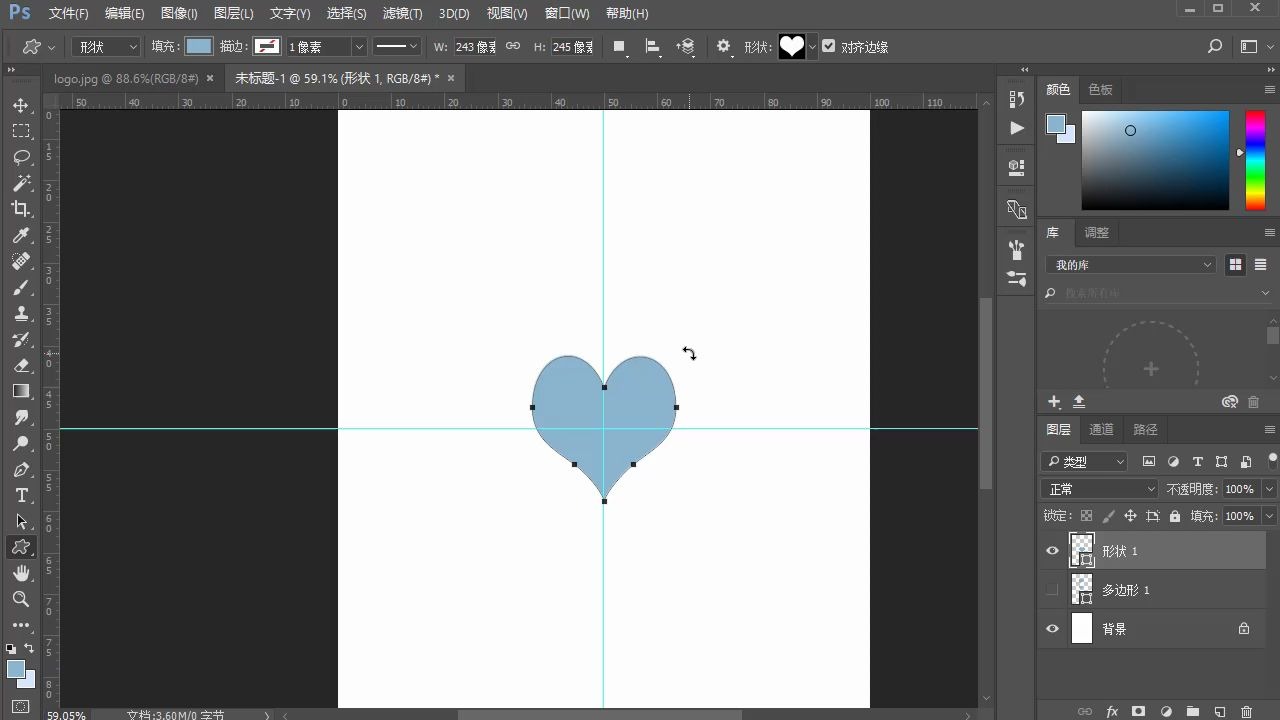
Task: Toggle the Align Edges checkbox
Action: [828, 46]
